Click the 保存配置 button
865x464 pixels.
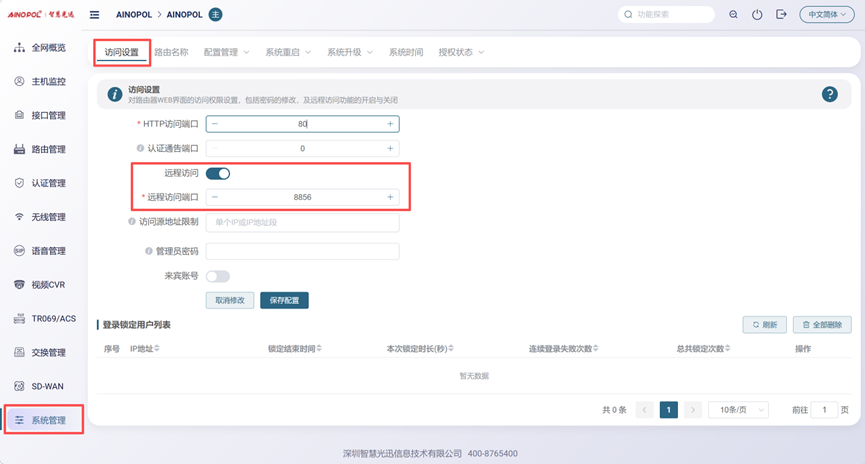[284, 300]
